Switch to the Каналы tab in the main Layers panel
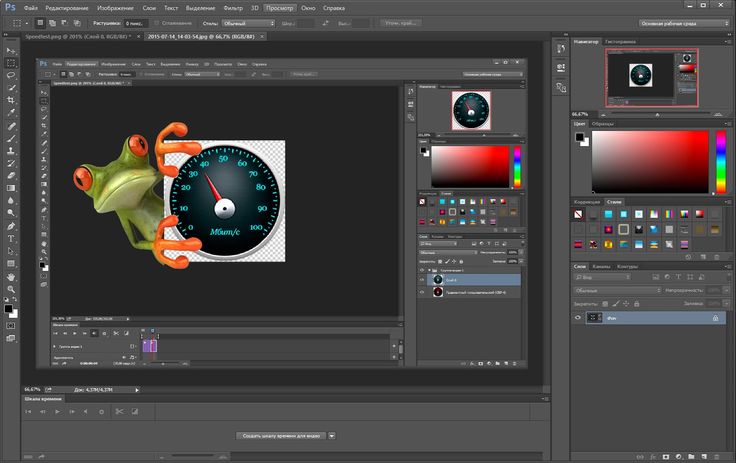Screen dimensions: 736x463 coord(601,266)
